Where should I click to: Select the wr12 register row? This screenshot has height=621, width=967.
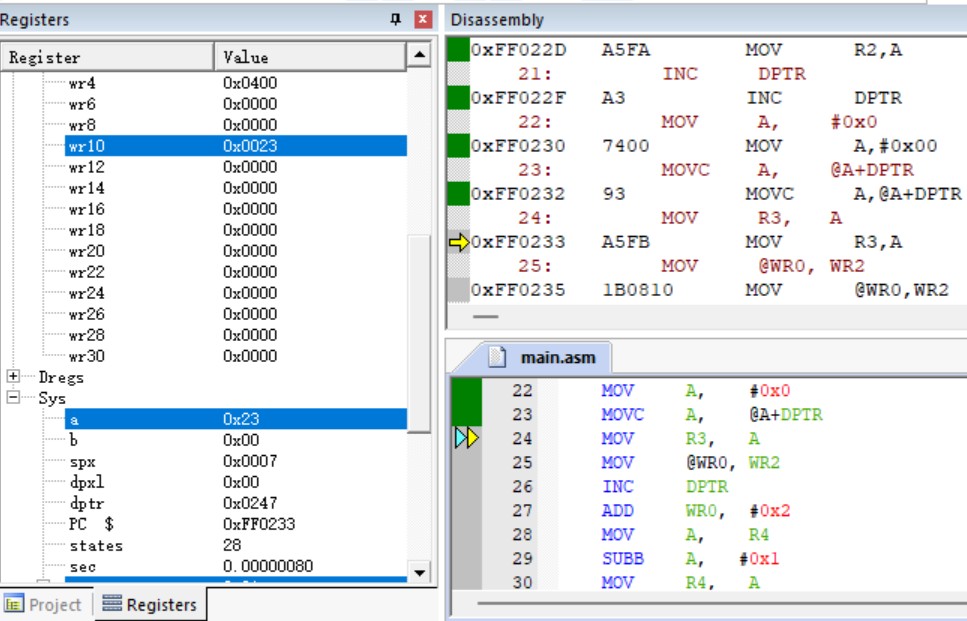pos(236,167)
